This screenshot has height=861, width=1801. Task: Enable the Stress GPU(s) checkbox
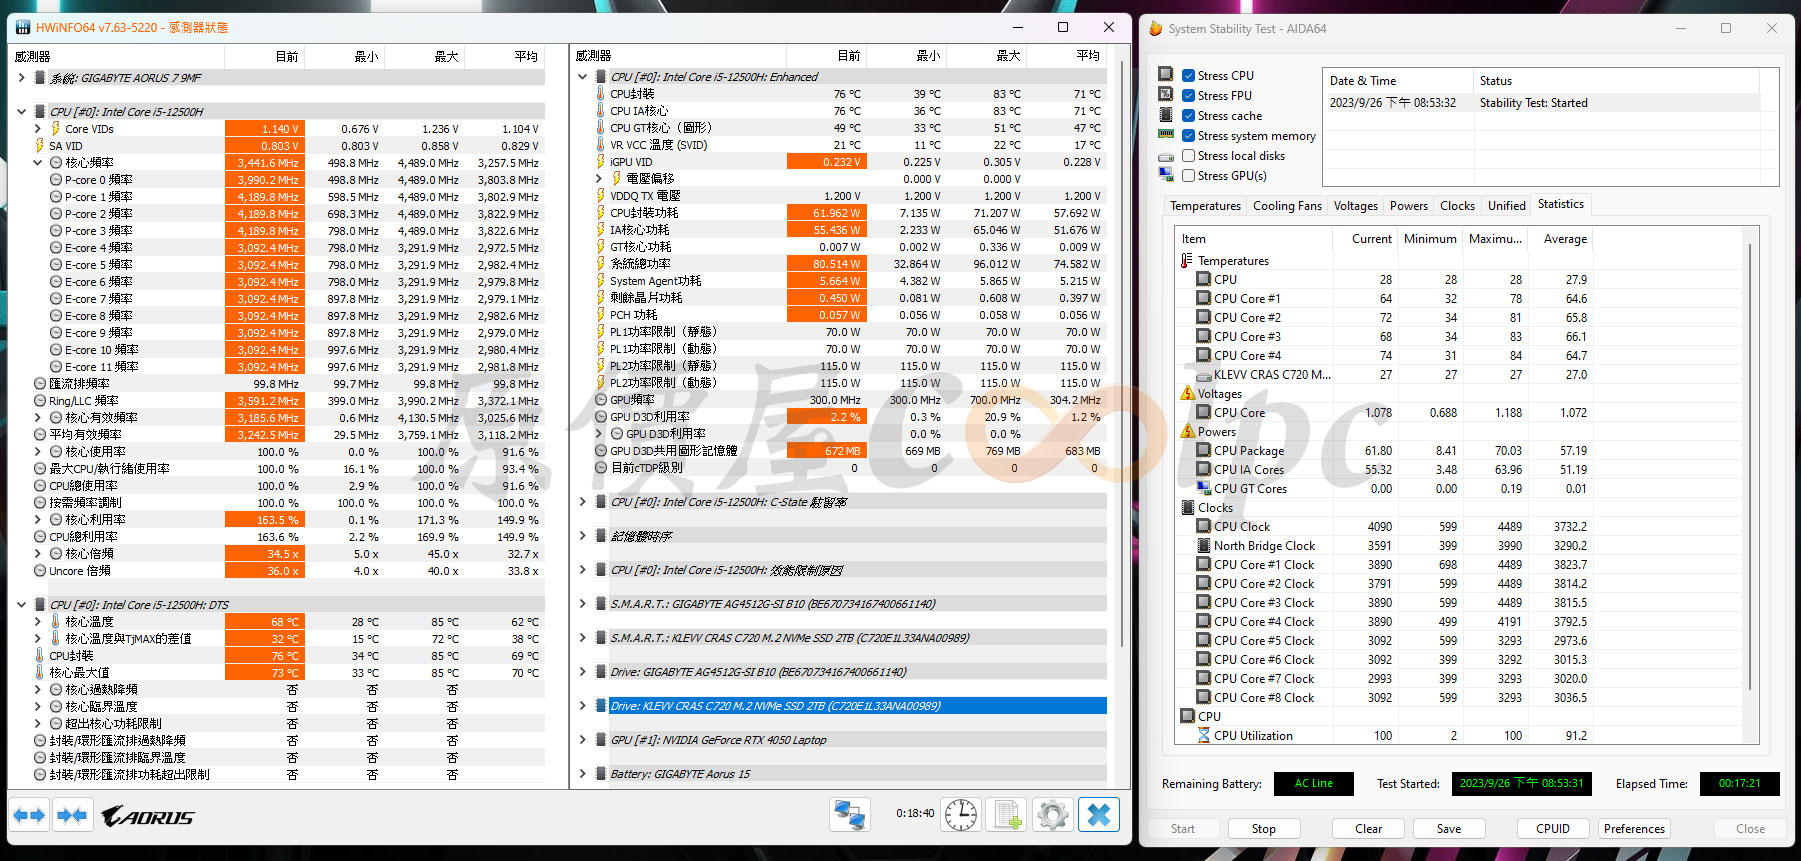click(1188, 176)
